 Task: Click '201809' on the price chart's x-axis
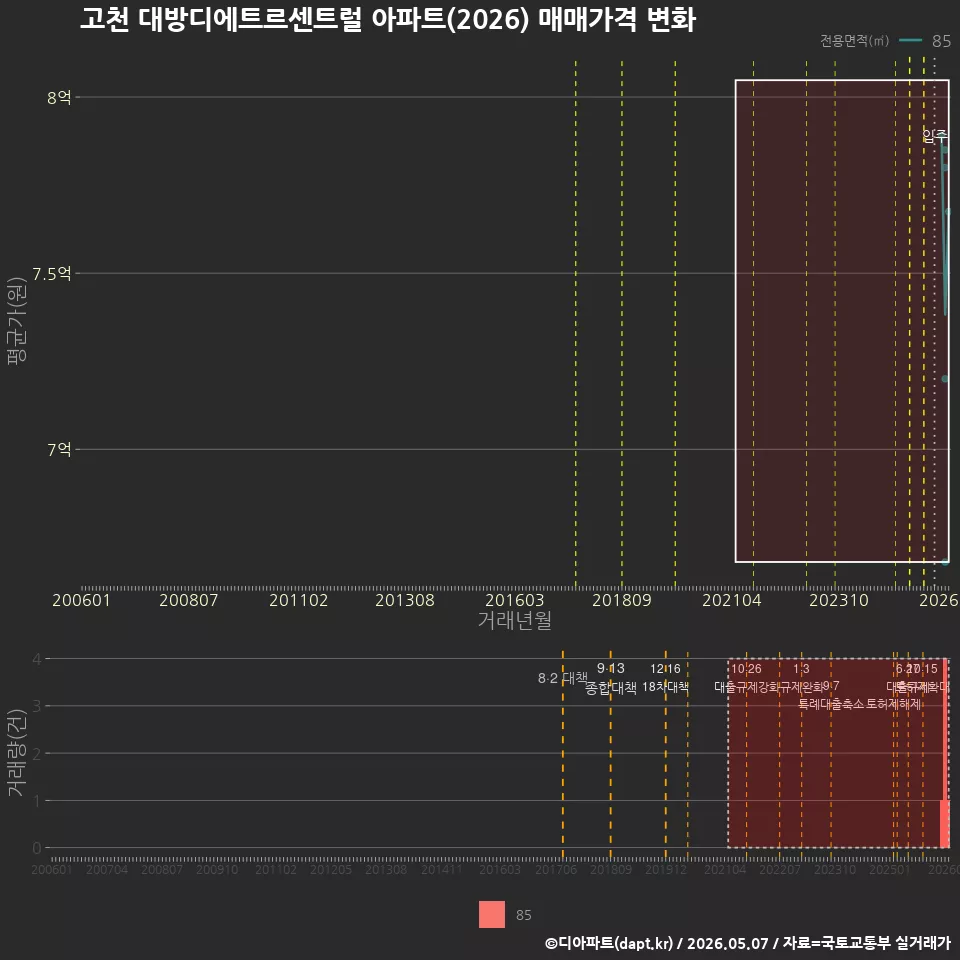pos(621,600)
